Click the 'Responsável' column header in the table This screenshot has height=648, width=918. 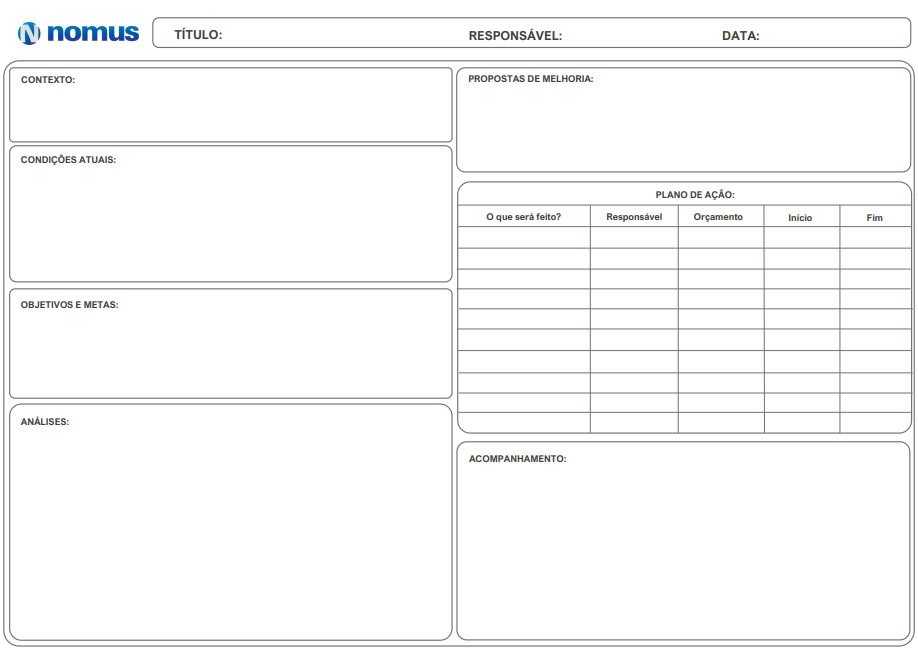pyautogui.click(x=634, y=217)
